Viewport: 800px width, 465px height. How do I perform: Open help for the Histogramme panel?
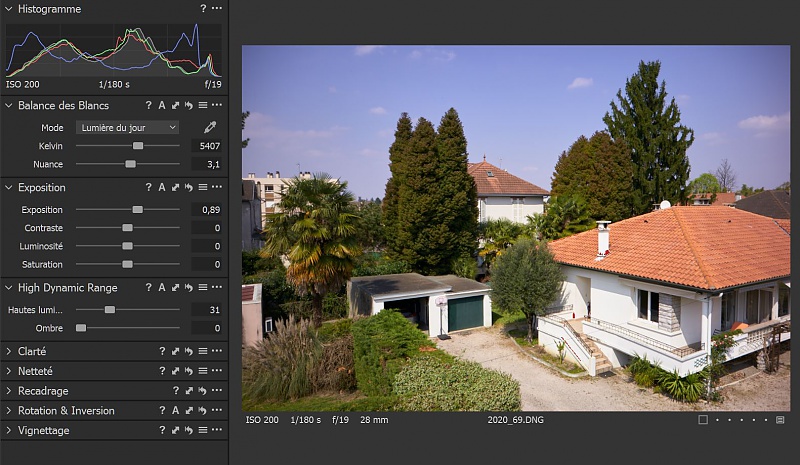pos(203,9)
